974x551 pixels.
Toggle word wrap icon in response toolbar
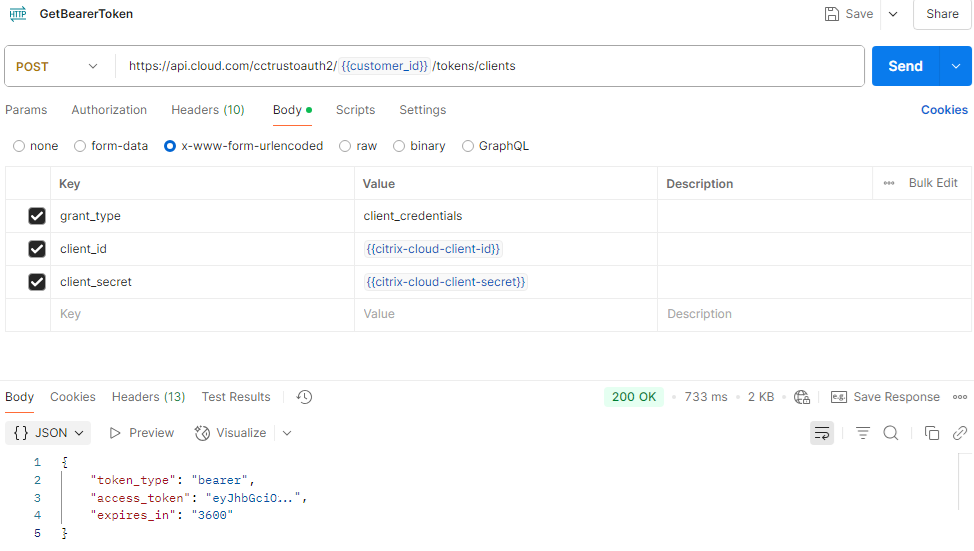(x=821, y=433)
